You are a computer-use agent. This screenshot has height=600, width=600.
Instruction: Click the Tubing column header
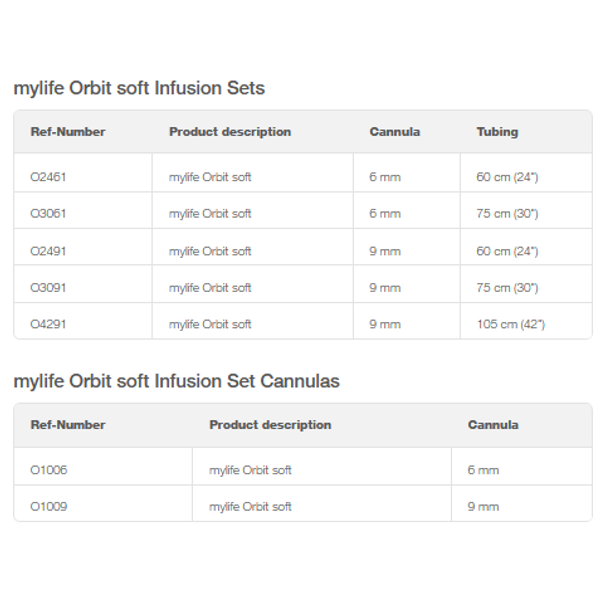coord(497,132)
